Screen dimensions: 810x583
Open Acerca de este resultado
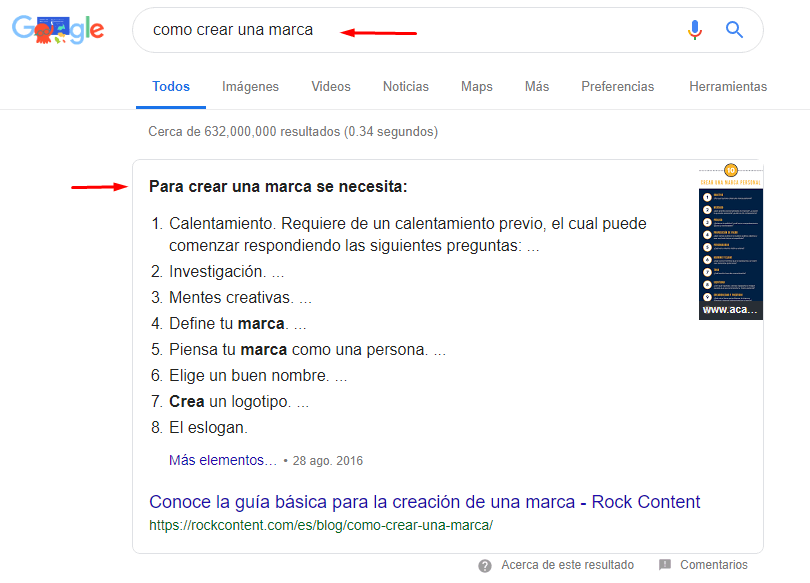click(567, 565)
